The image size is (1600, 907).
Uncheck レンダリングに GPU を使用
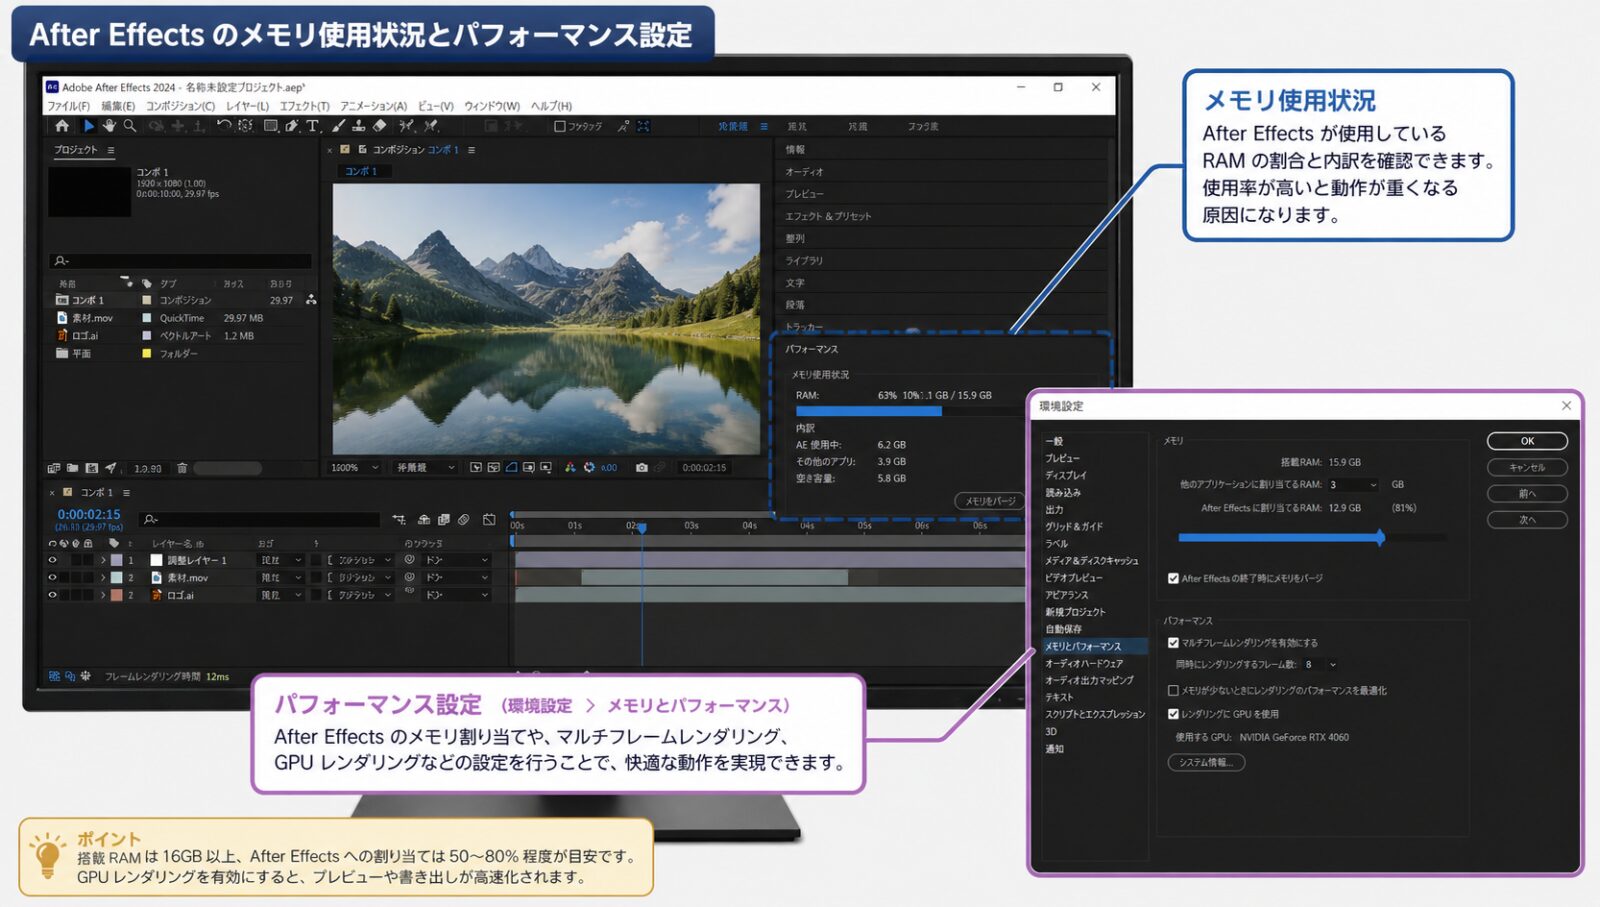(x=1173, y=714)
